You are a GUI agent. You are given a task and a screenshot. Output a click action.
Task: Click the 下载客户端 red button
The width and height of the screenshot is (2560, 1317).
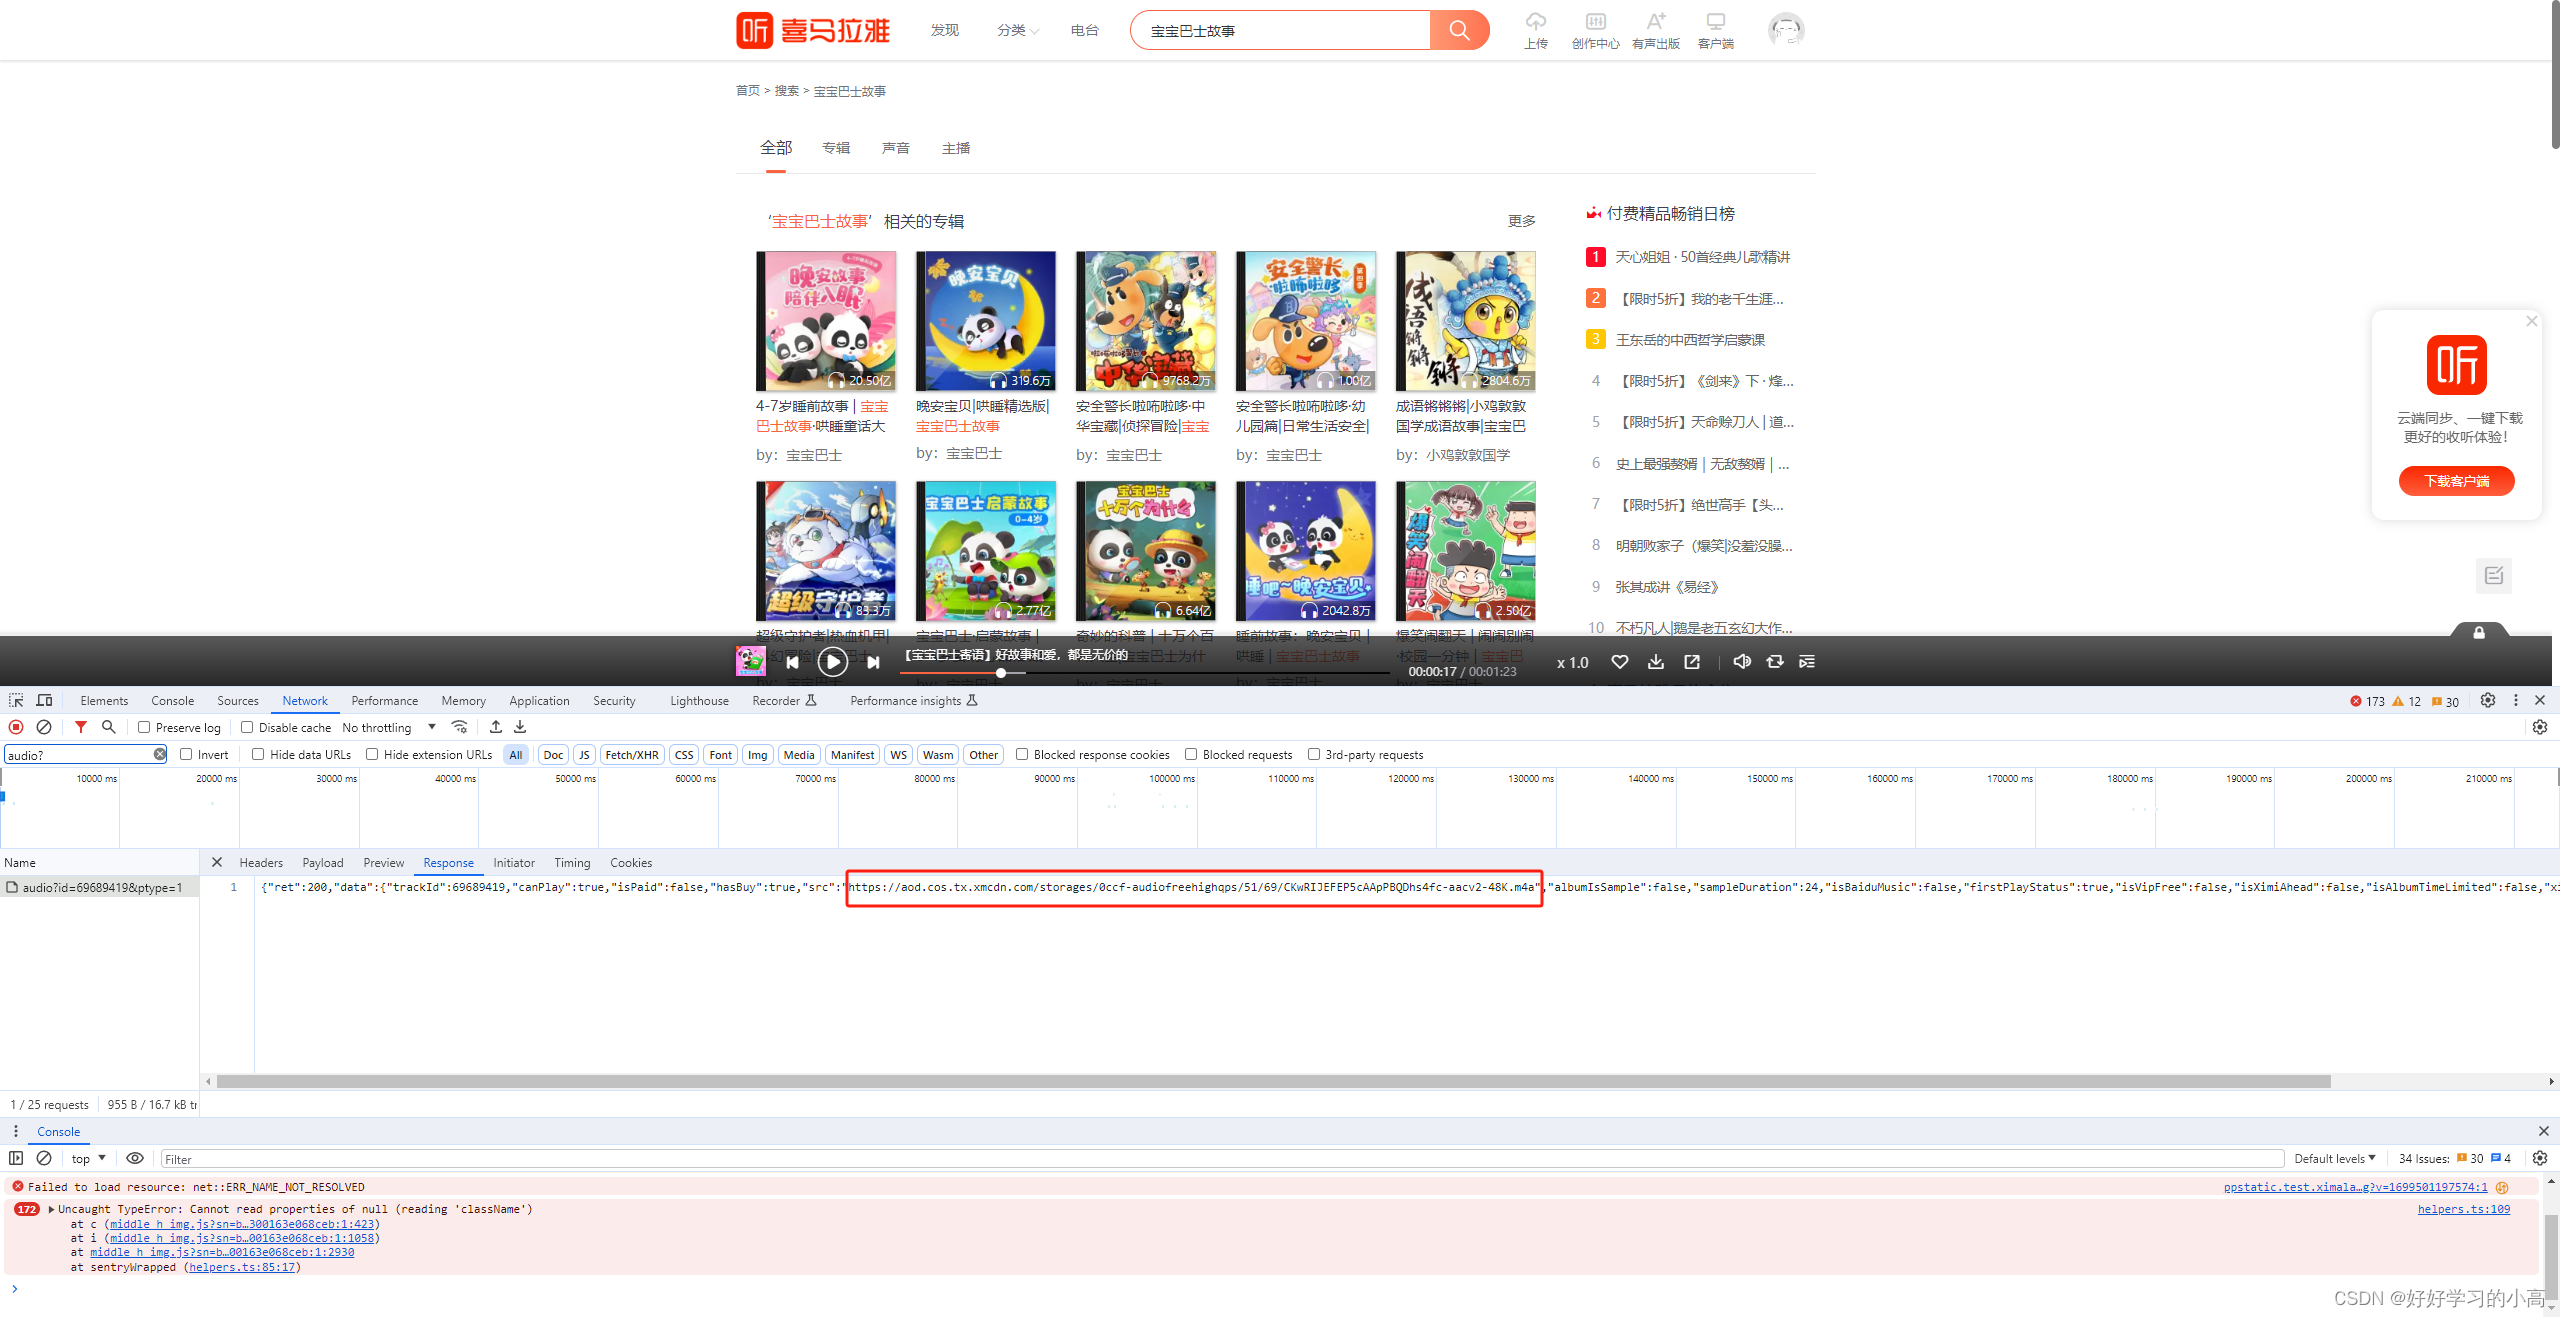[x=2456, y=481]
